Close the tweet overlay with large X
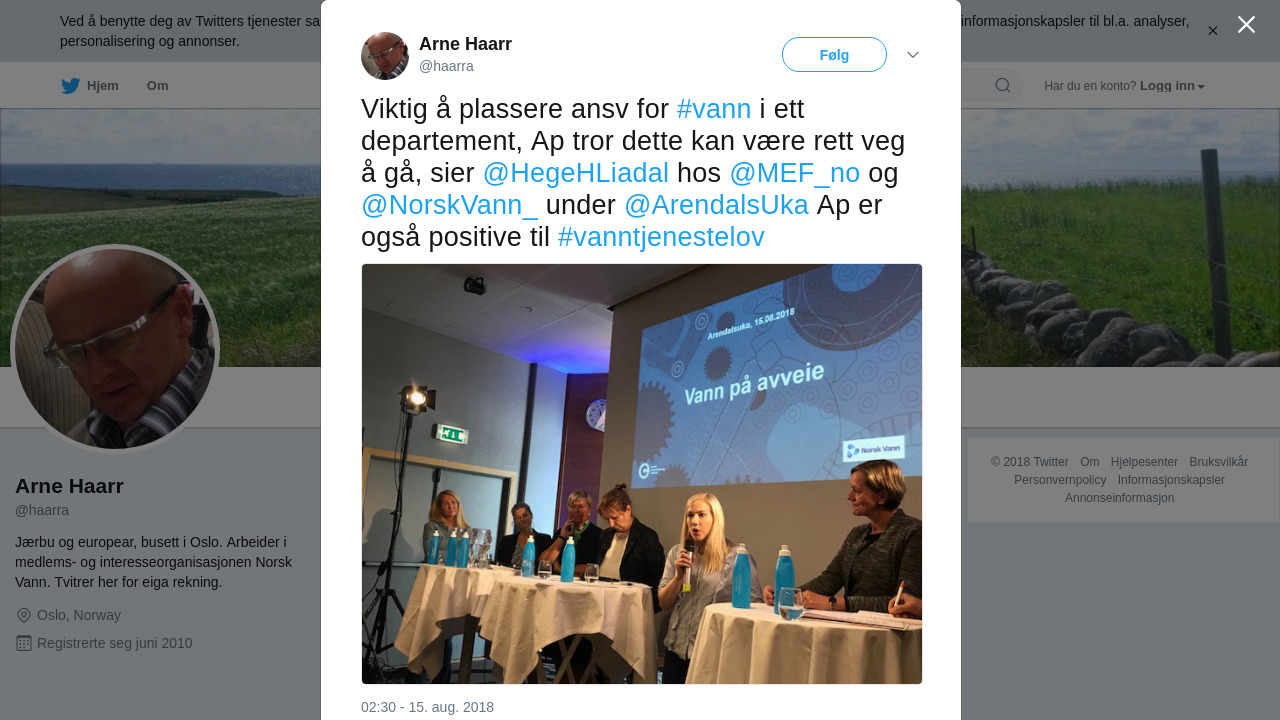Viewport: 1280px width, 720px height. coord(1246,24)
